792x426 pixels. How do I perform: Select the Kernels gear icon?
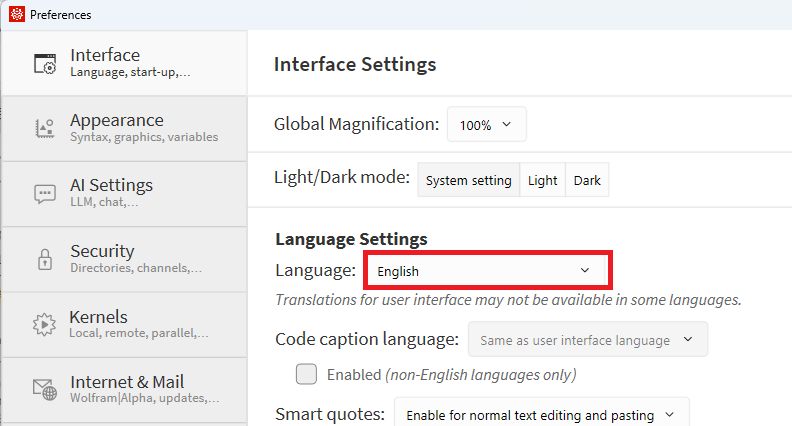[45, 325]
